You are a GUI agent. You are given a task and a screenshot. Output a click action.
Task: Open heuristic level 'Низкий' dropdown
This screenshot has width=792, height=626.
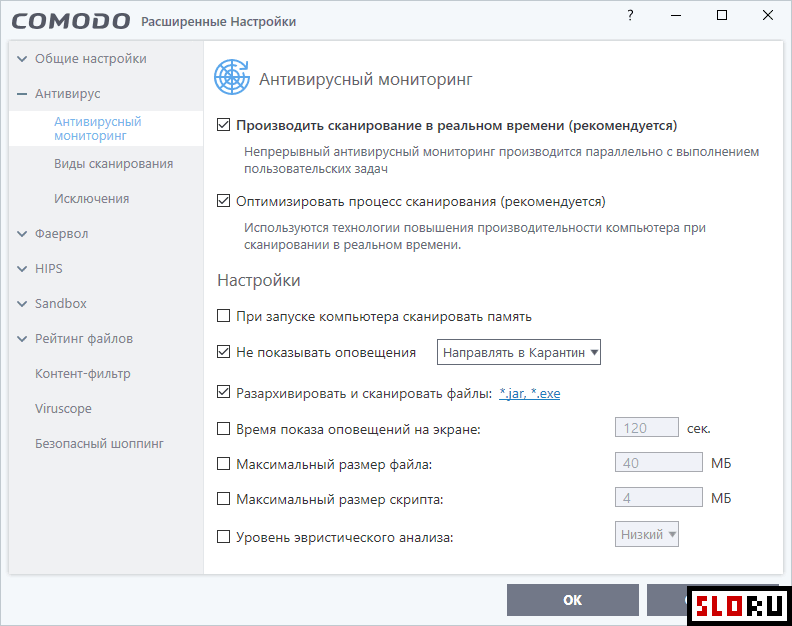click(647, 534)
